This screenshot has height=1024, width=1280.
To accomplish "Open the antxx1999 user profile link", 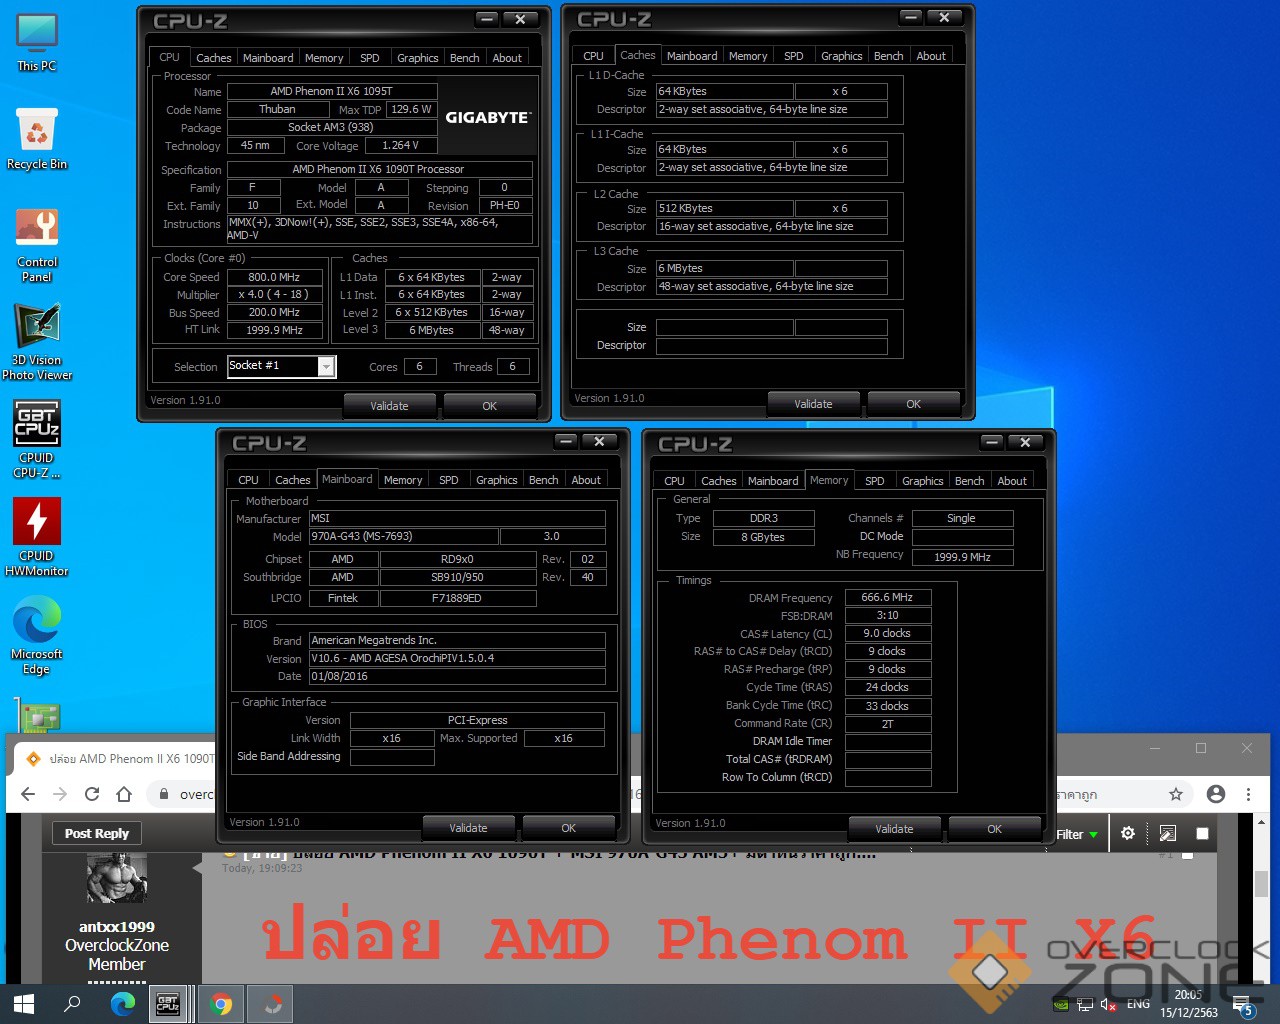I will [x=117, y=927].
